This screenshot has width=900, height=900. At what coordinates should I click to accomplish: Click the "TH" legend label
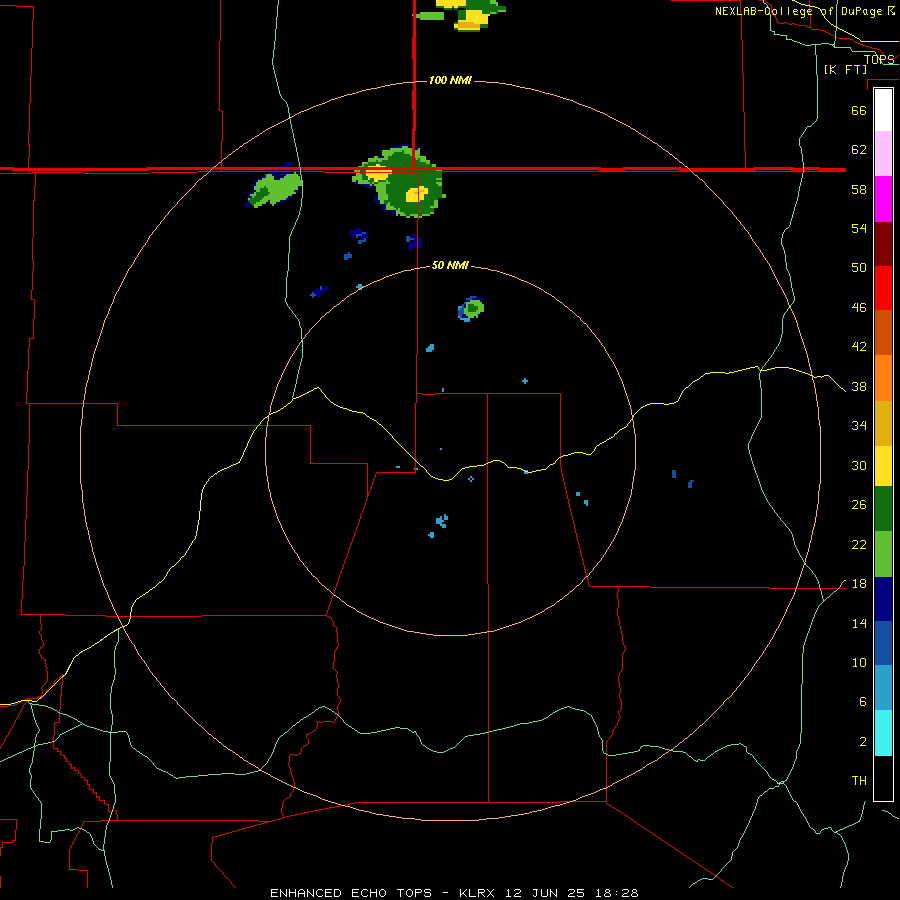(x=859, y=781)
